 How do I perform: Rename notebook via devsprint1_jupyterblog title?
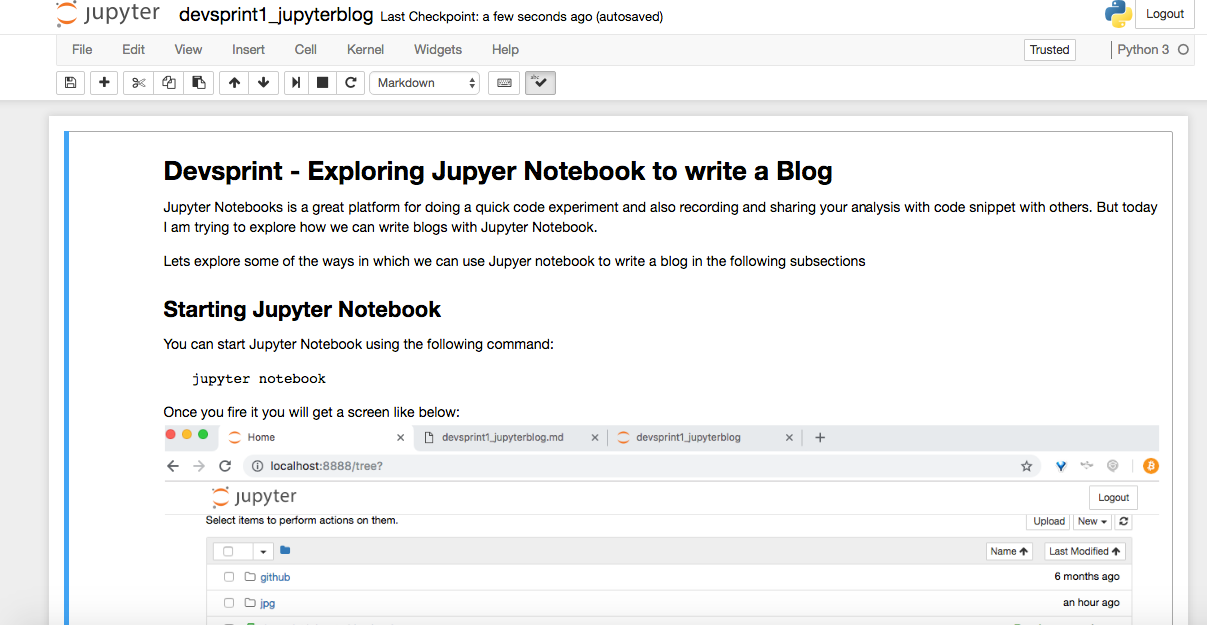coord(276,15)
